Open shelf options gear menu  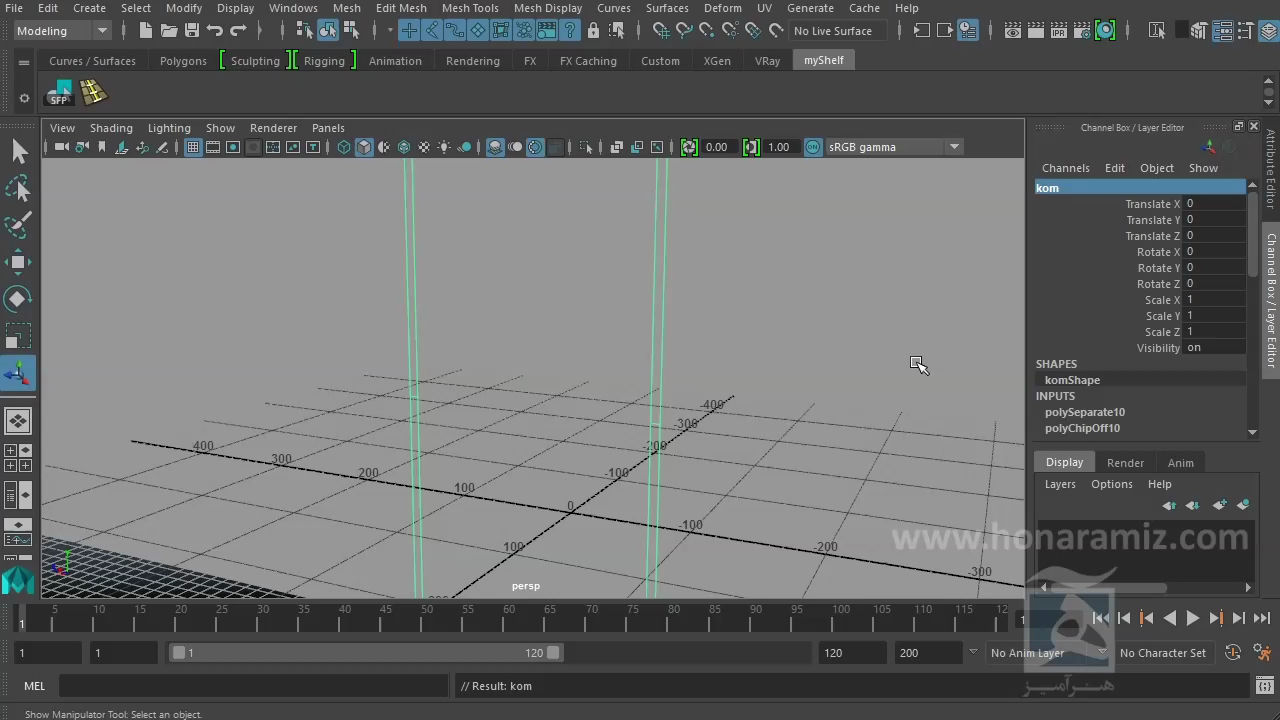click(x=24, y=98)
